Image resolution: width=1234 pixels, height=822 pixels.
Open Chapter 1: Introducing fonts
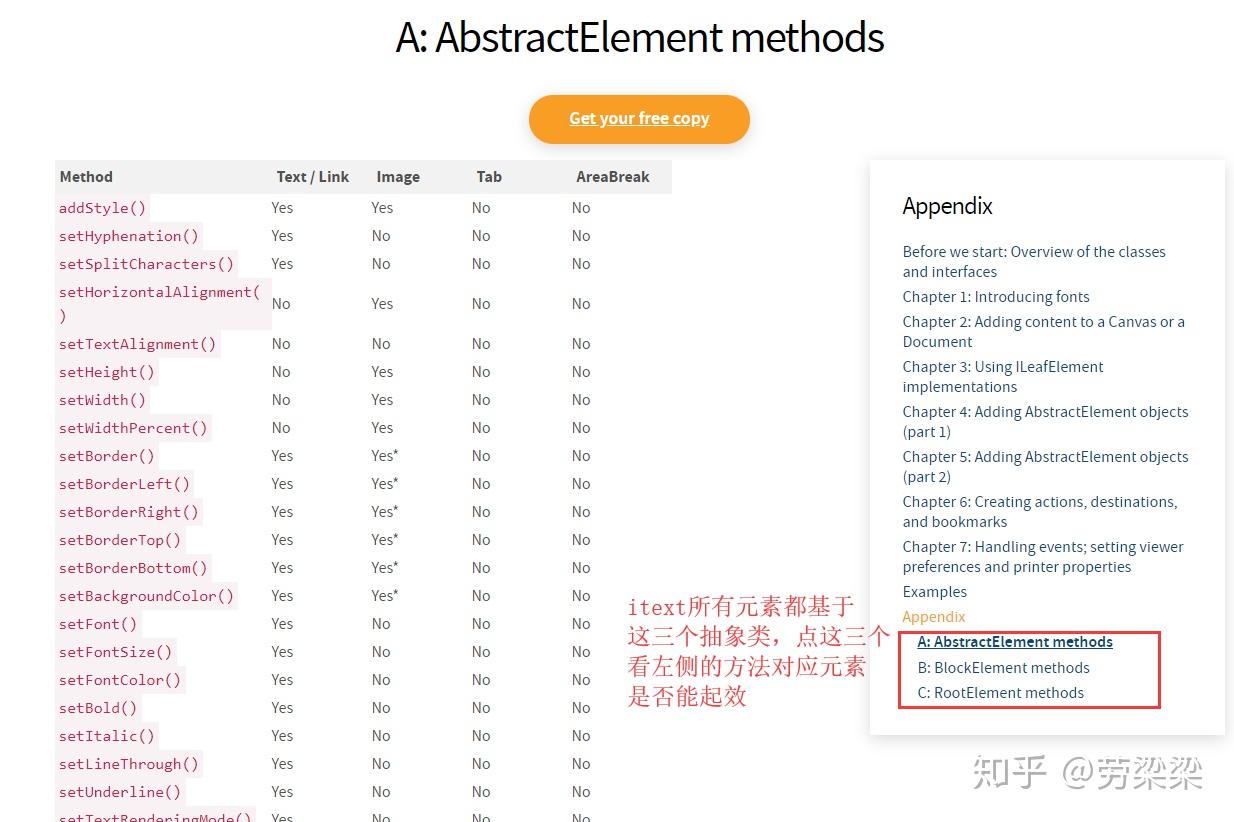[996, 296]
